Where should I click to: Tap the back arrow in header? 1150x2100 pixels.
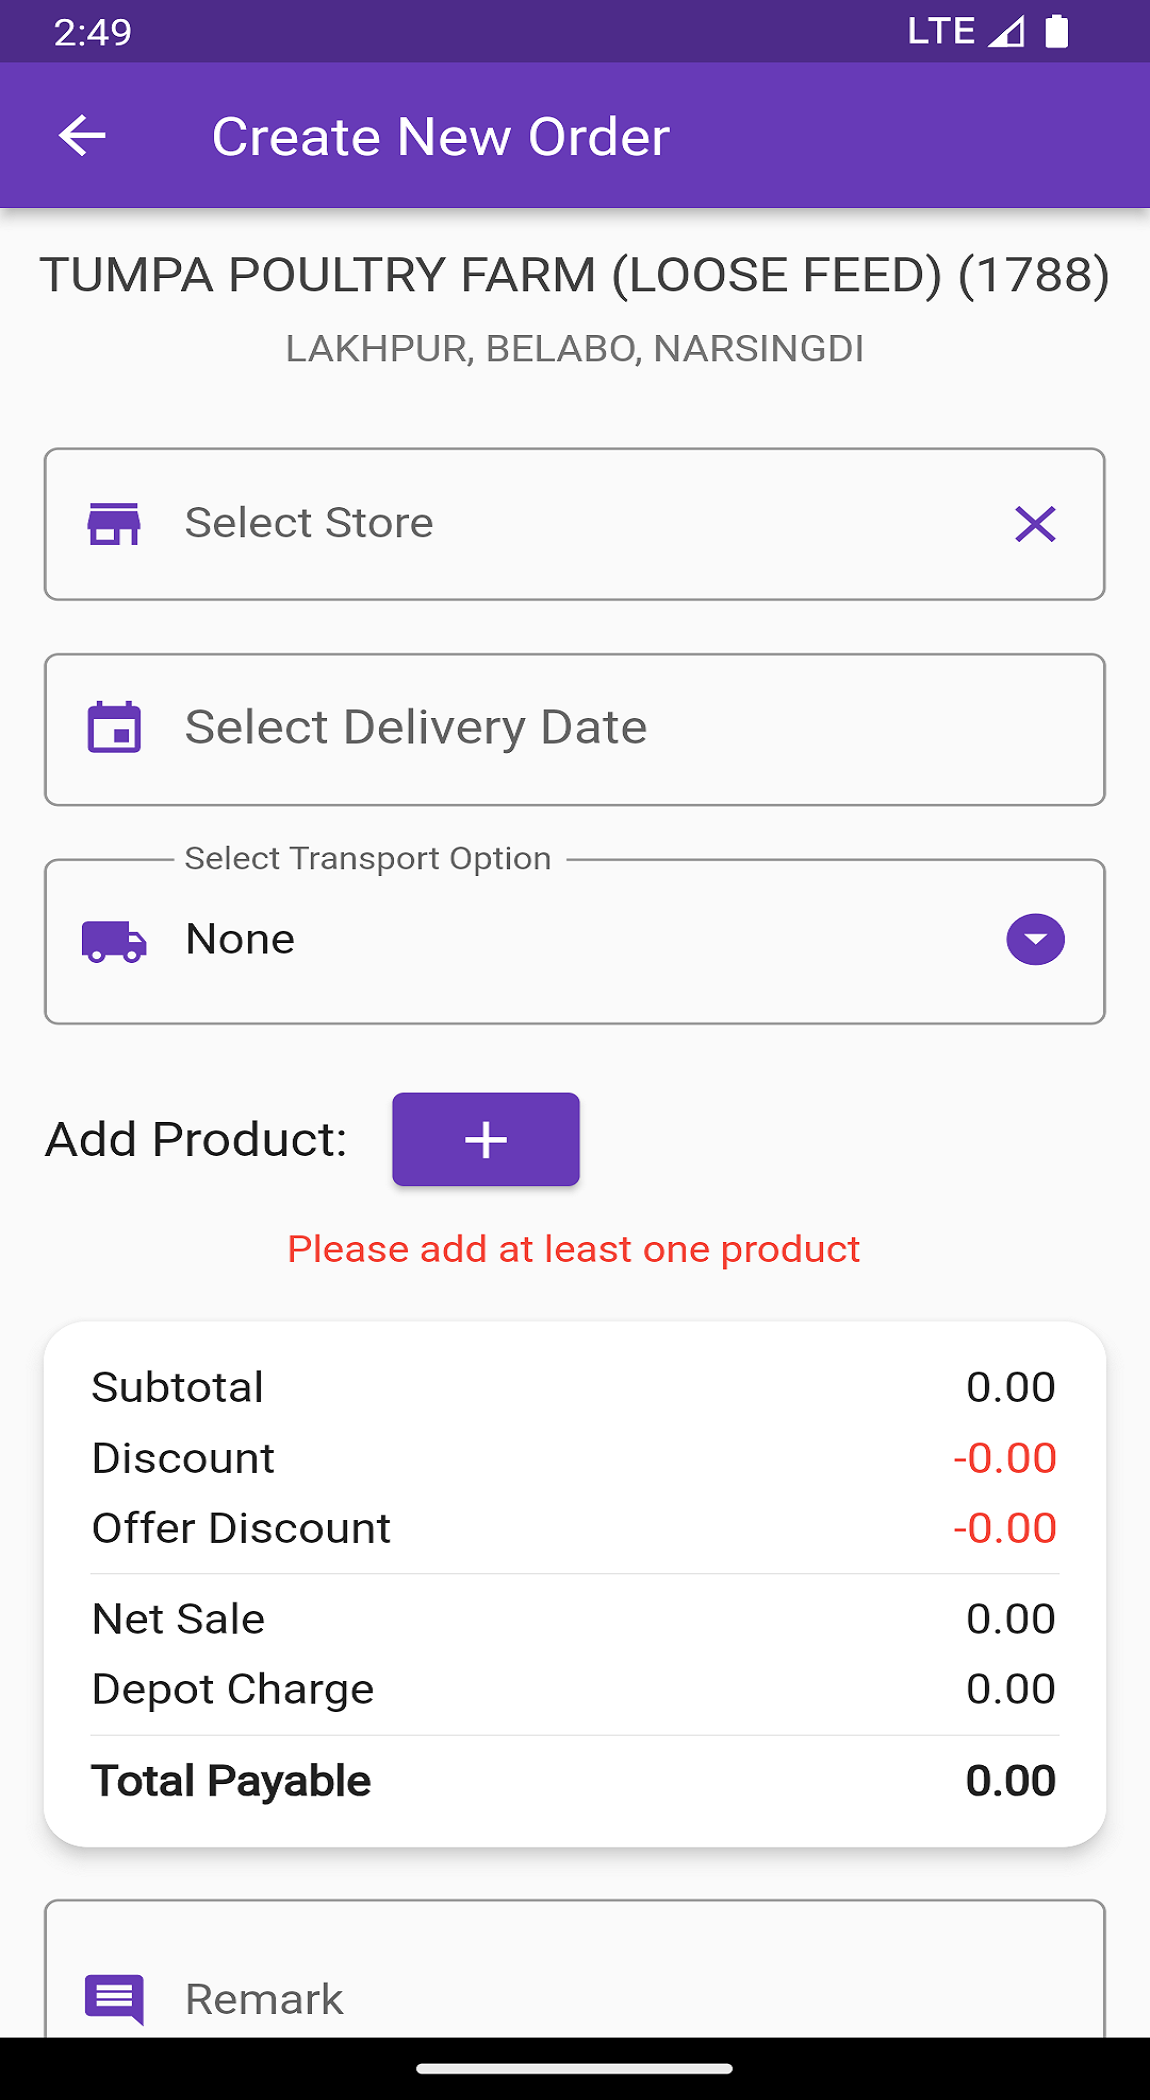coord(82,136)
